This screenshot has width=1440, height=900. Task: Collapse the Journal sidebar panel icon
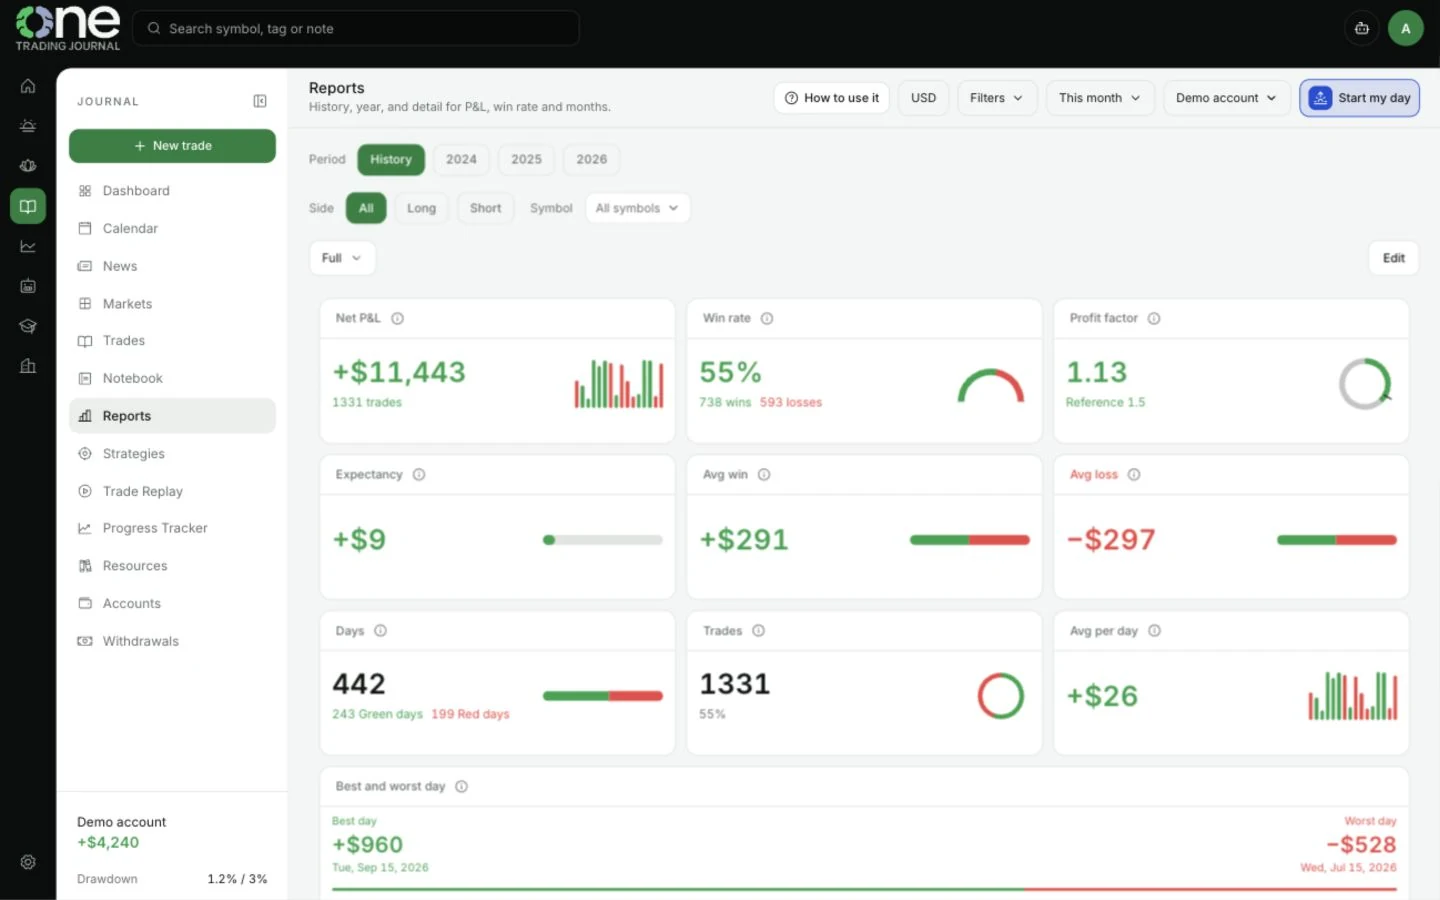(x=260, y=101)
